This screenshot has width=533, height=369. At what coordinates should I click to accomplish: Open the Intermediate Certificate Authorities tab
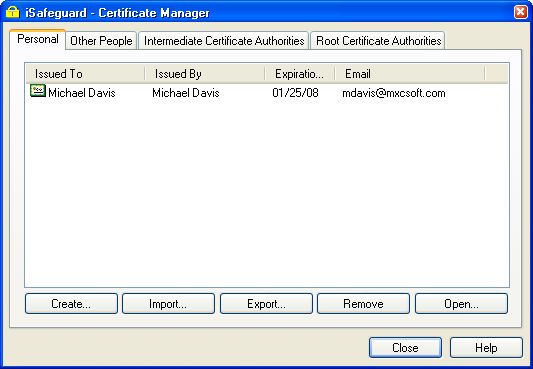[x=224, y=41]
